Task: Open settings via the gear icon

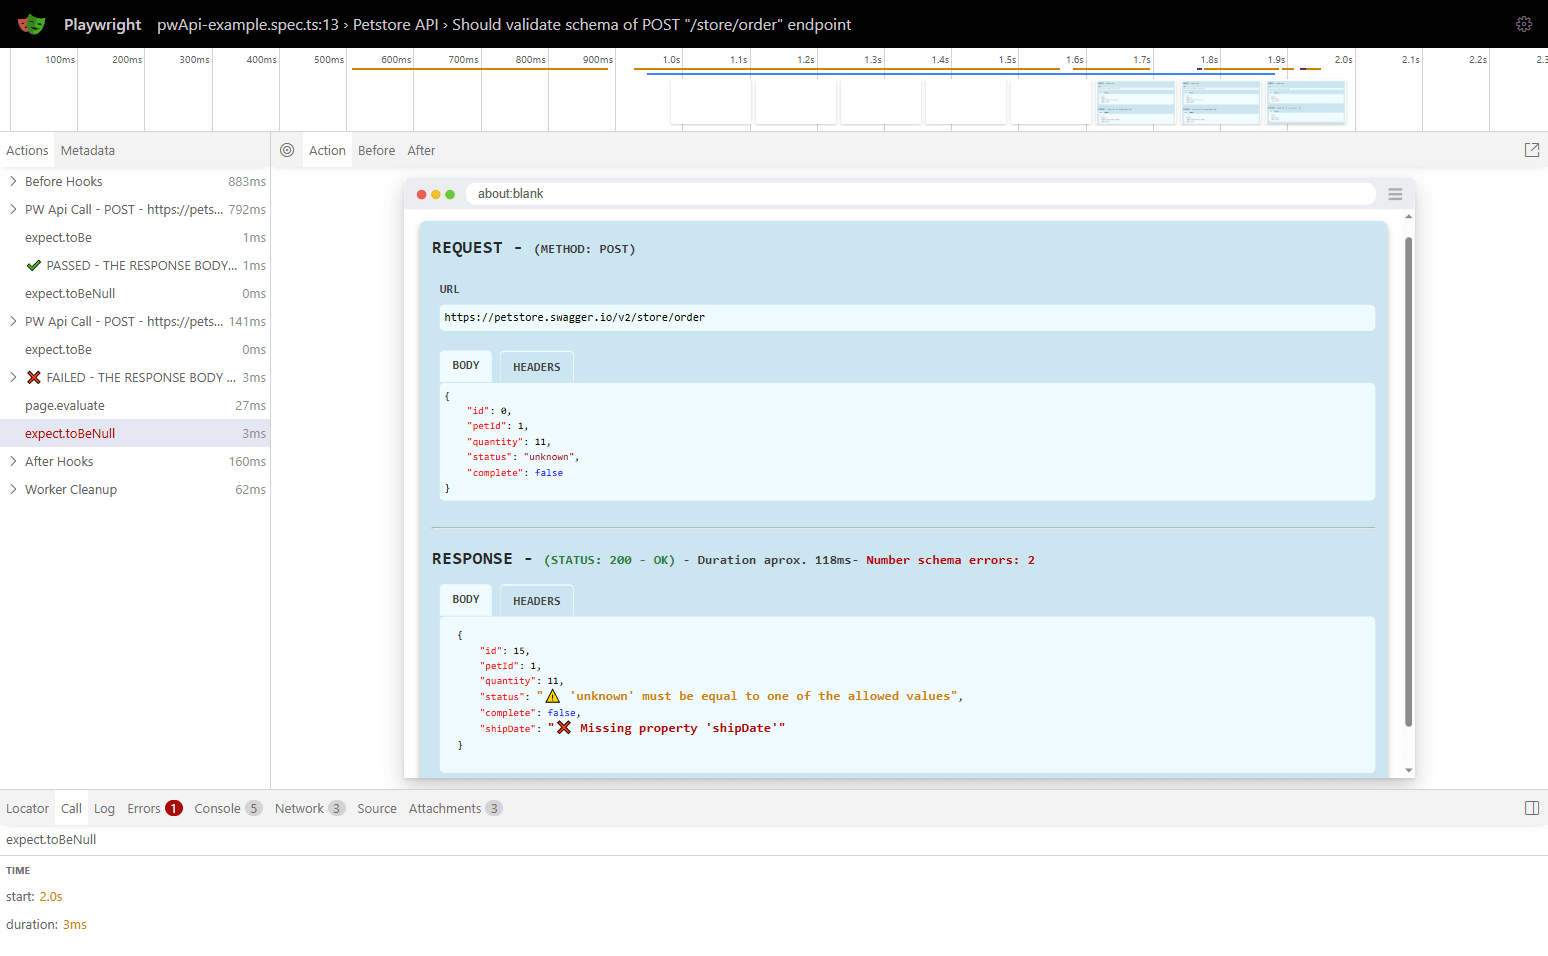Action: 1524,24
